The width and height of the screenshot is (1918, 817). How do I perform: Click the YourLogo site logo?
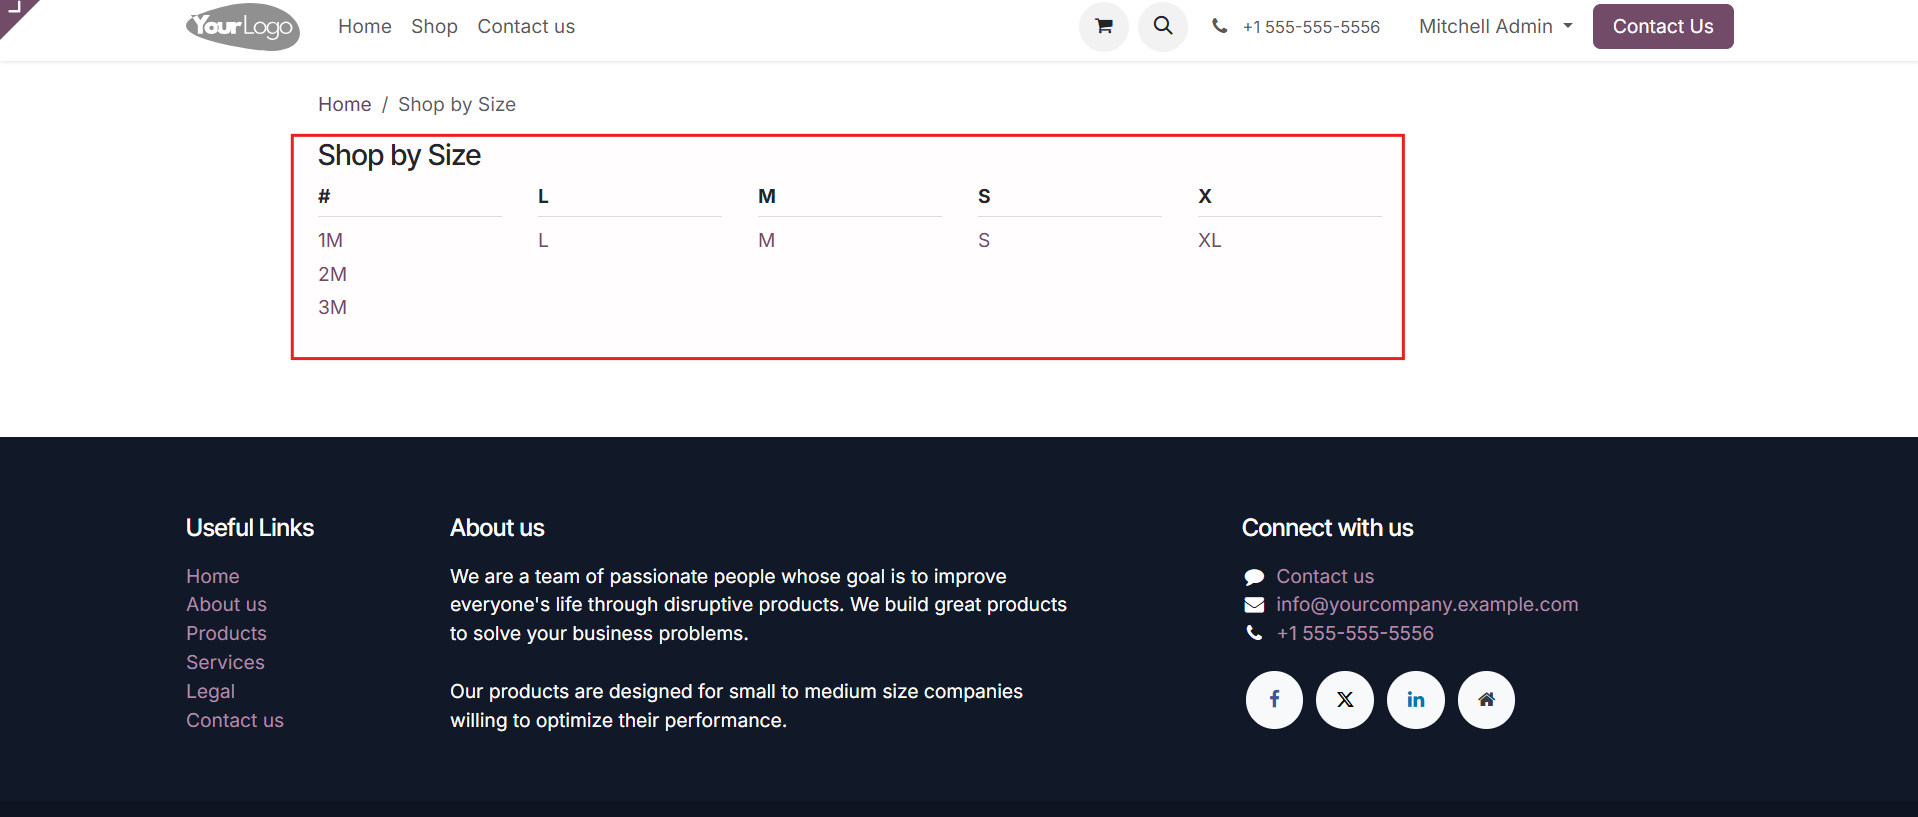(x=243, y=27)
